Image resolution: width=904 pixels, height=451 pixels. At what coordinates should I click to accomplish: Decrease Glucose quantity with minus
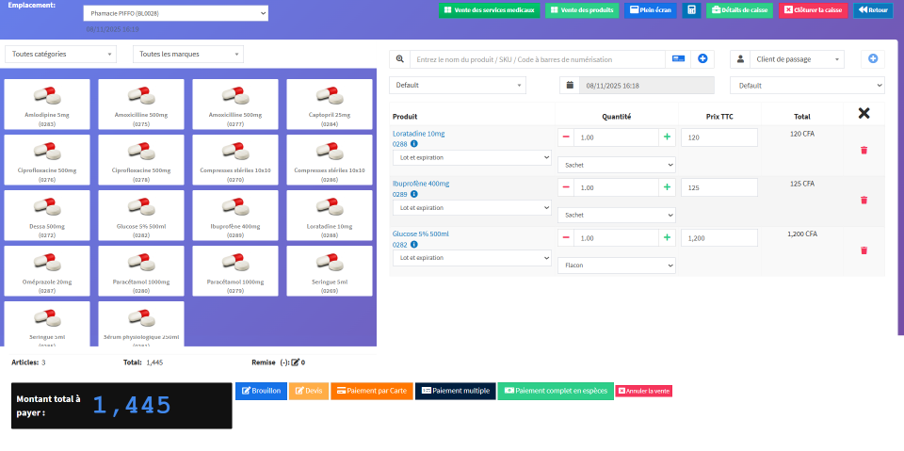point(566,238)
